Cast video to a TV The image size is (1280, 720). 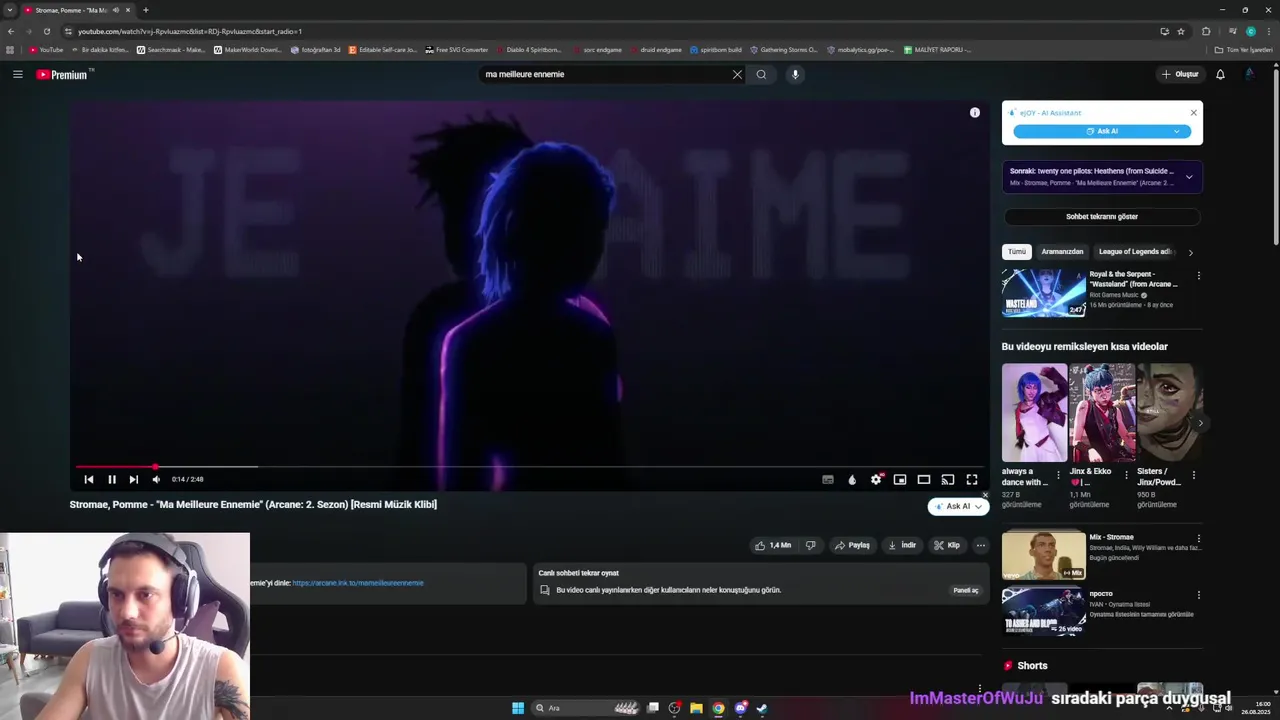click(x=948, y=479)
